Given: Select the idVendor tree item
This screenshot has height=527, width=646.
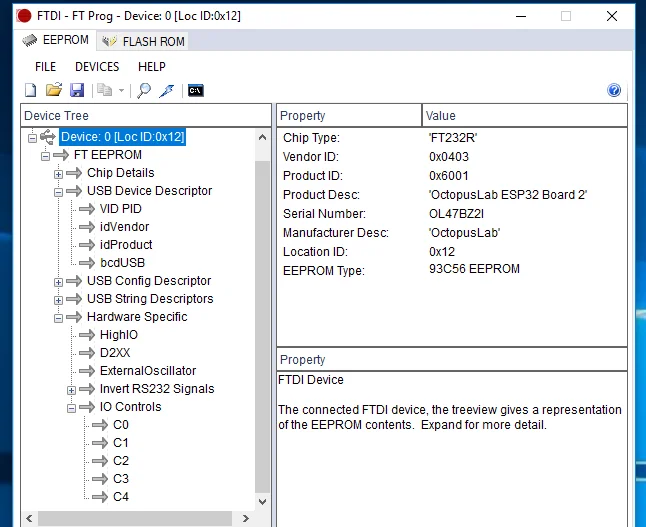Looking at the screenshot, I should [x=124, y=227].
